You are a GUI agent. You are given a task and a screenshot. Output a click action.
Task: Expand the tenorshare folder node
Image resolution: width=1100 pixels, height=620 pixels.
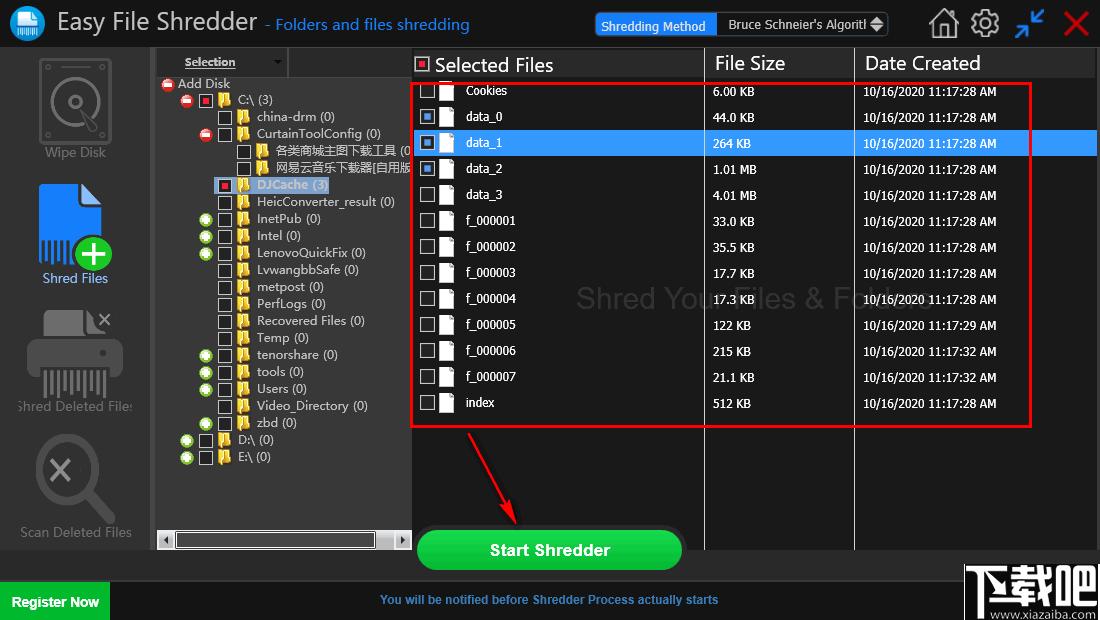[x=206, y=356]
